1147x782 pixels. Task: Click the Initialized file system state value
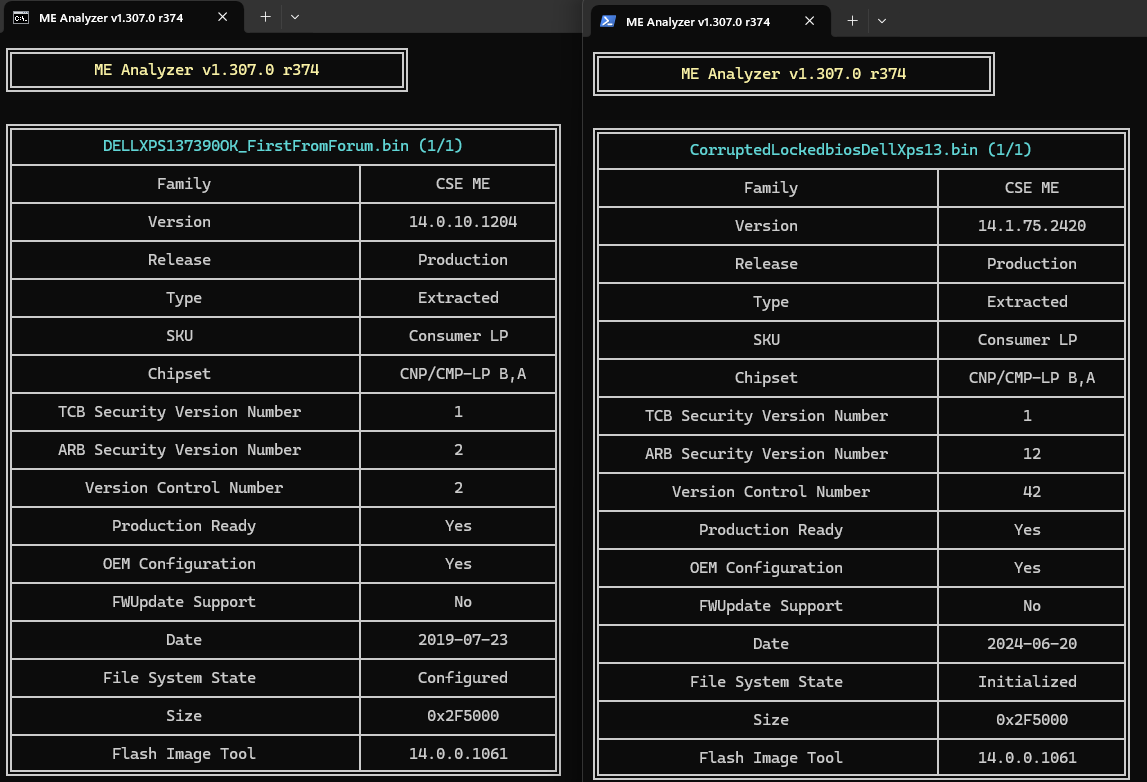pos(1027,682)
